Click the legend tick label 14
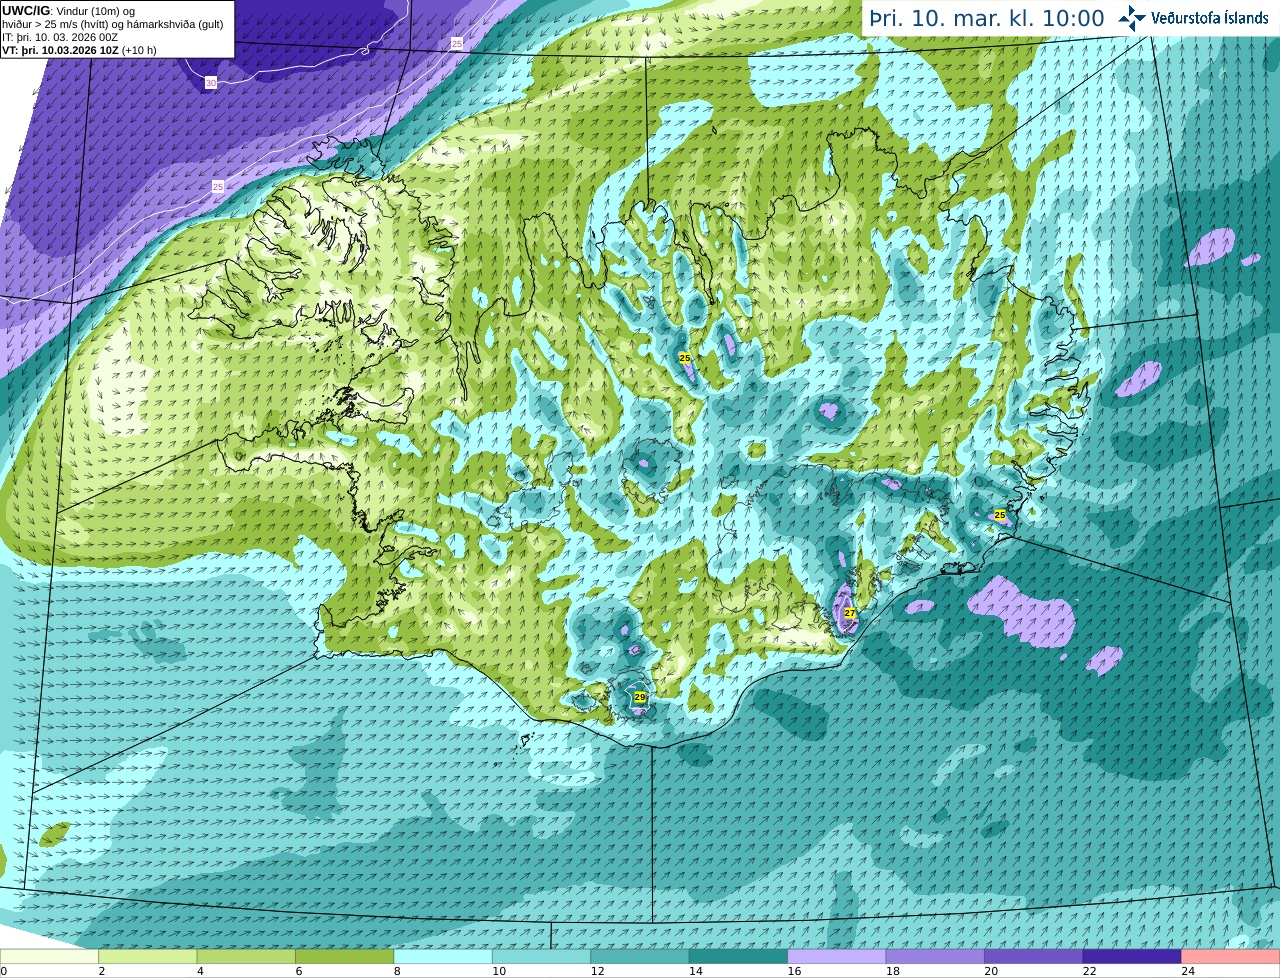This screenshot has height=978, width=1280. (695, 971)
